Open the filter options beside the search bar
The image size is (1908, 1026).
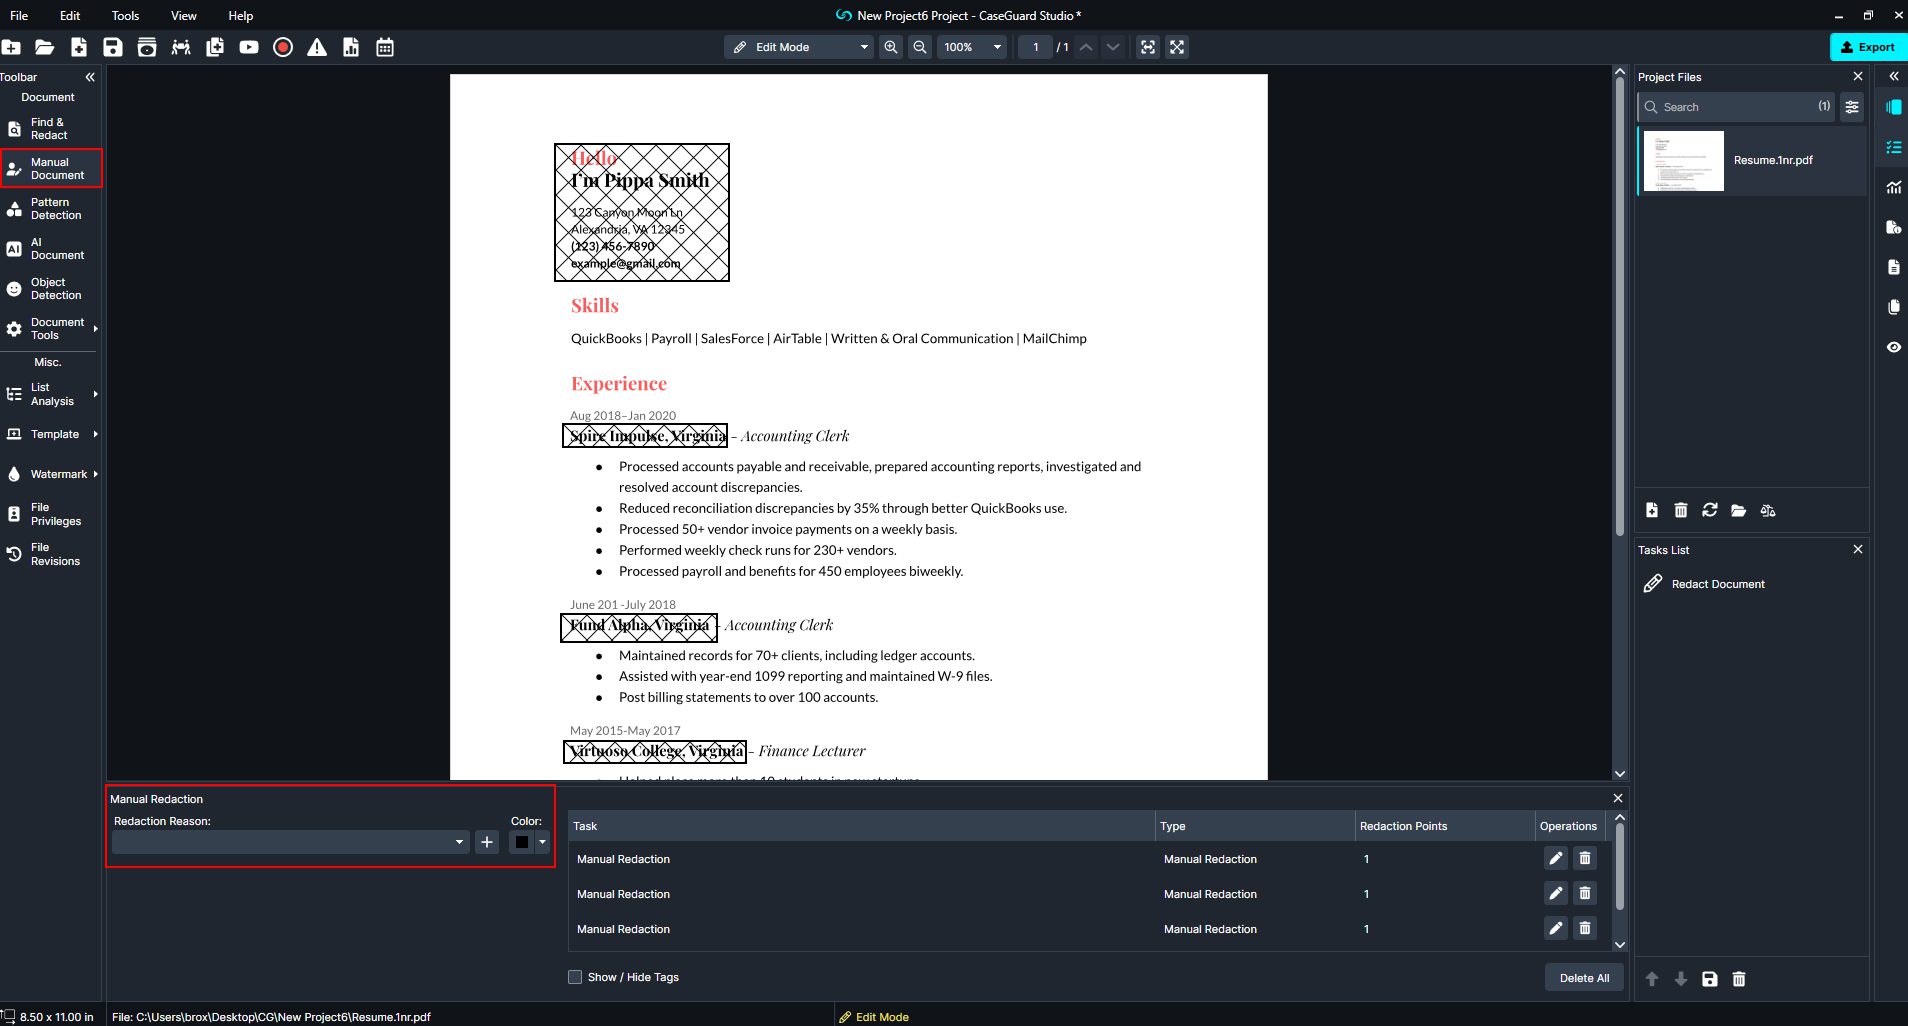click(1853, 107)
